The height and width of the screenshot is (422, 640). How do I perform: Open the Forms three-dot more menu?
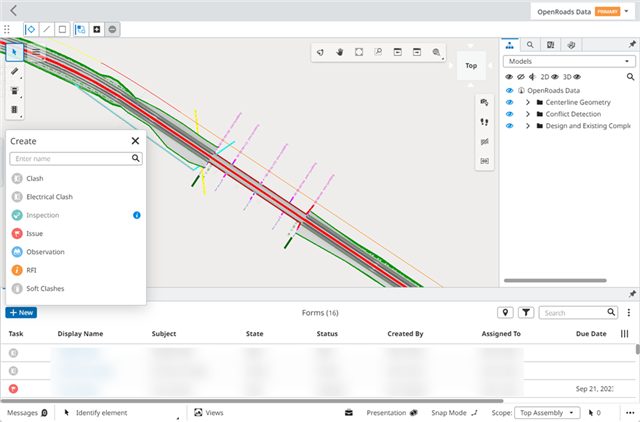click(x=629, y=313)
